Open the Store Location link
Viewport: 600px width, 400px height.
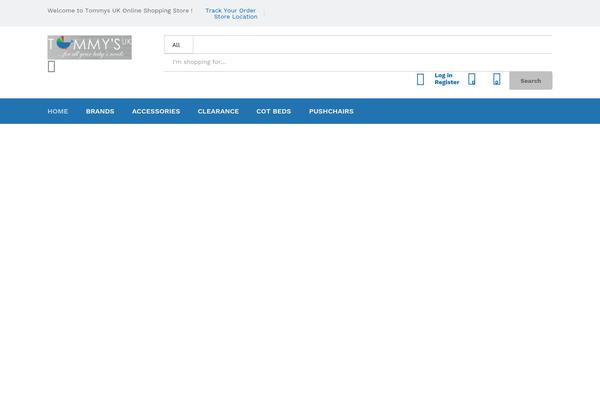(235, 17)
